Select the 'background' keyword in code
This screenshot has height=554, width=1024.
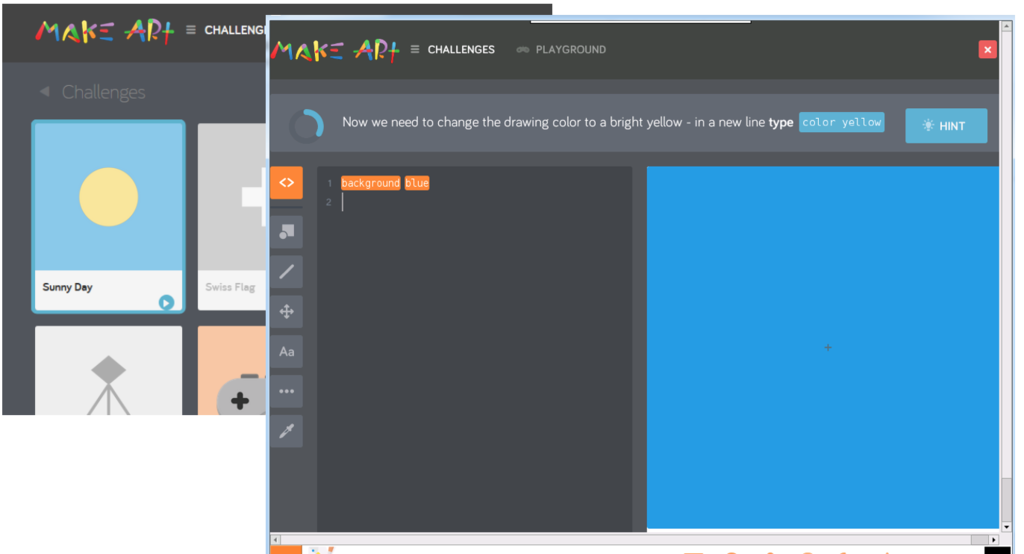(x=370, y=183)
